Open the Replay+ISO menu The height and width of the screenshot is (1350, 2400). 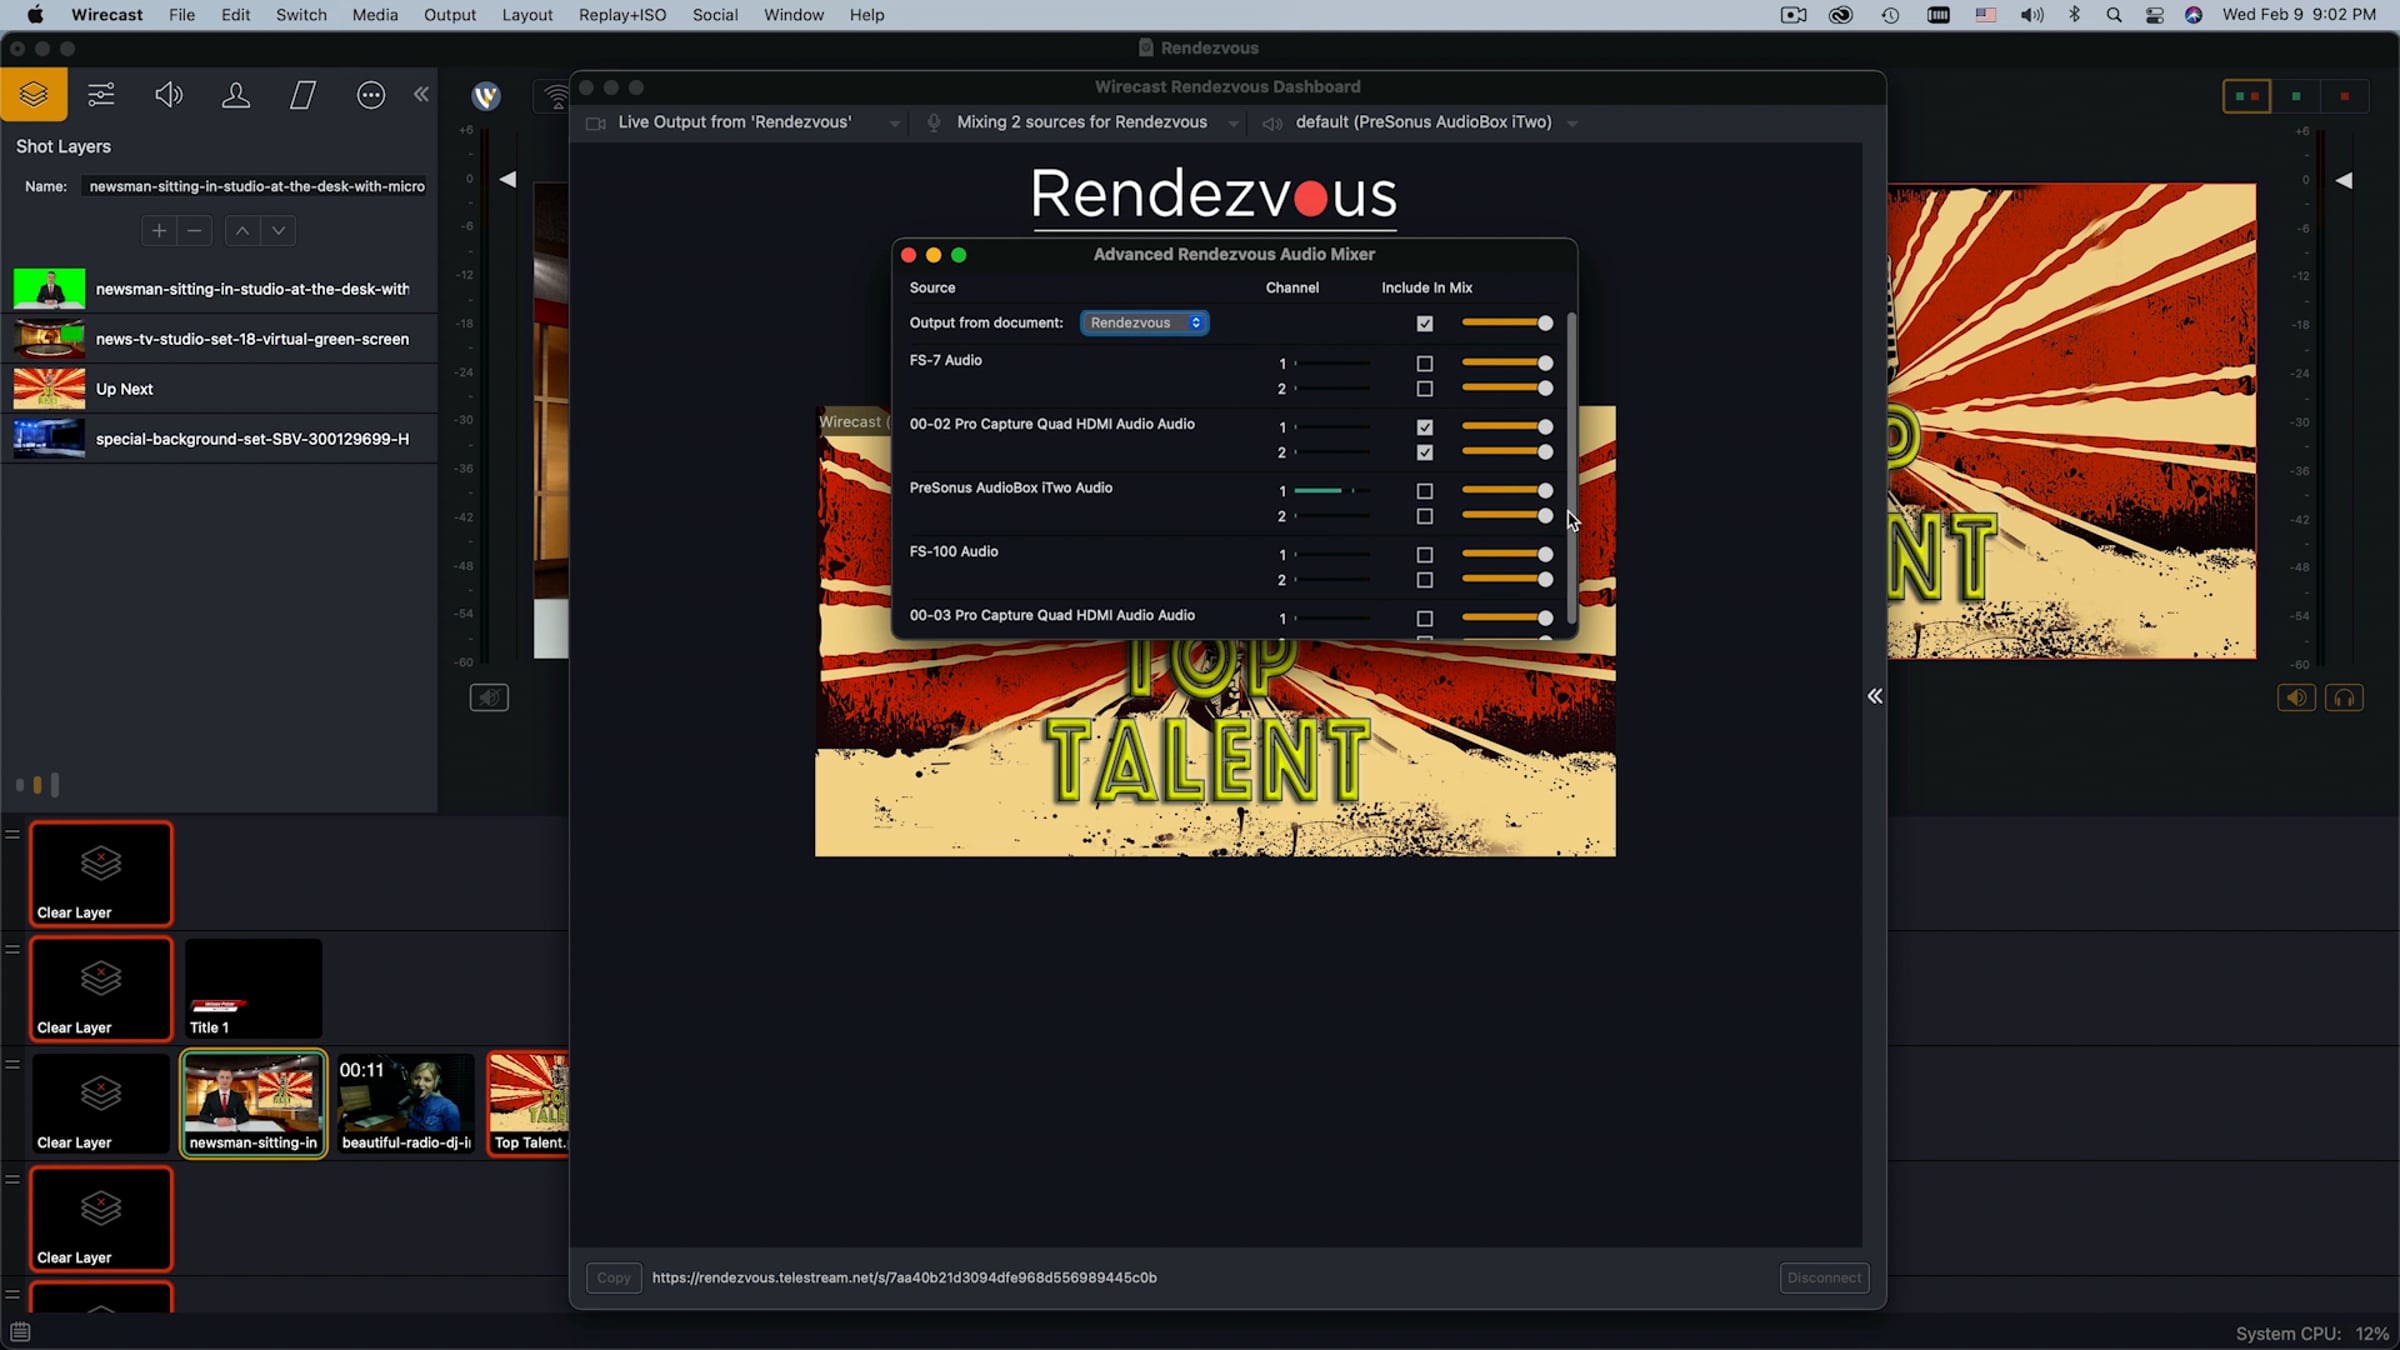622,15
